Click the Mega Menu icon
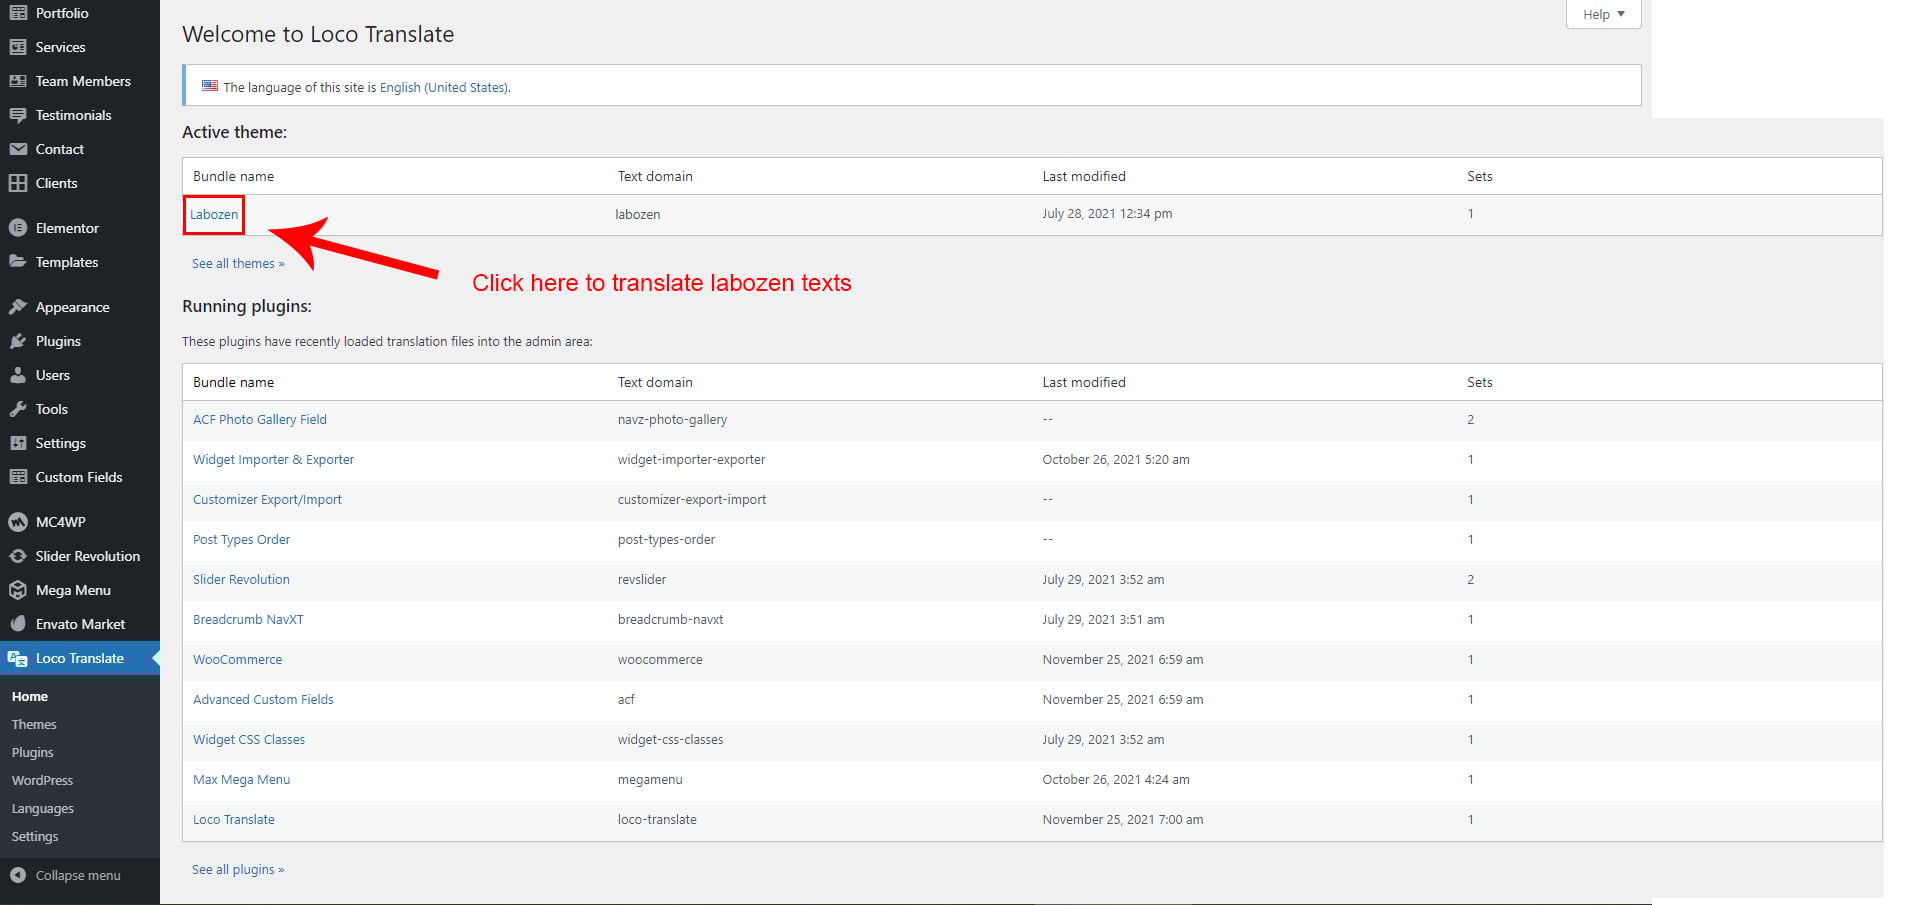The image size is (1920, 905). [x=18, y=590]
